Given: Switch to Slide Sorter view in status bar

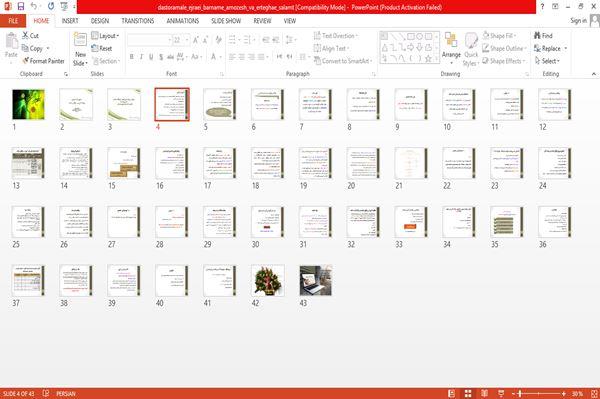Looking at the screenshot, I should pos(468,394).
